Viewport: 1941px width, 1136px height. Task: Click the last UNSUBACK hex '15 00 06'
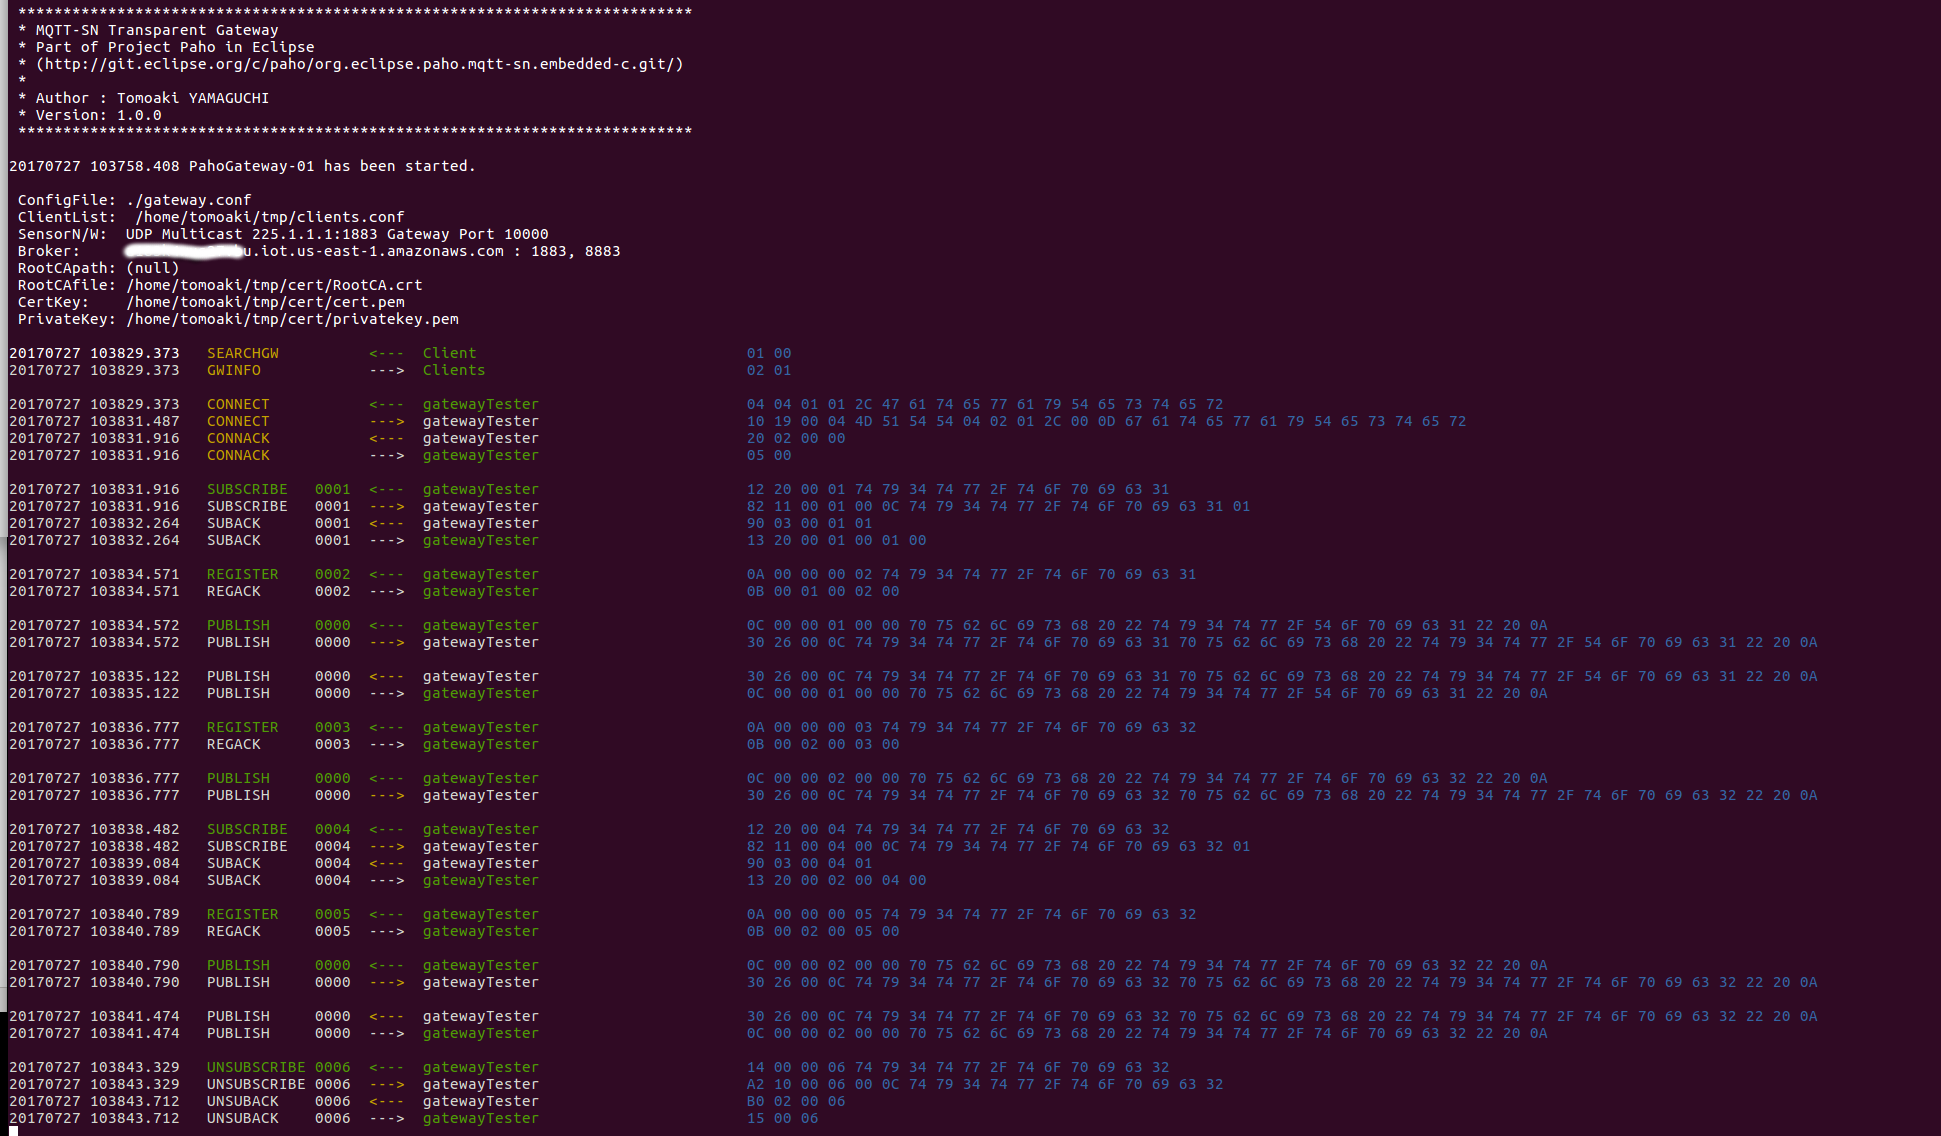782,1118
